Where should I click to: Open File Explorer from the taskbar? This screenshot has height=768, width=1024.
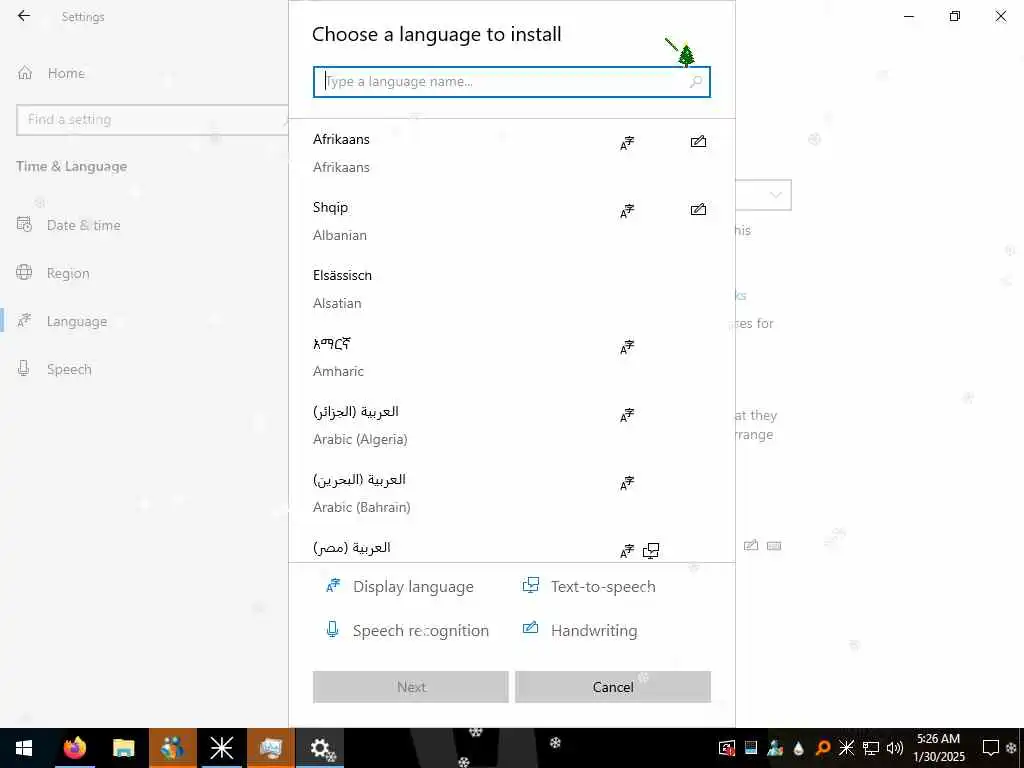[123, 748]
